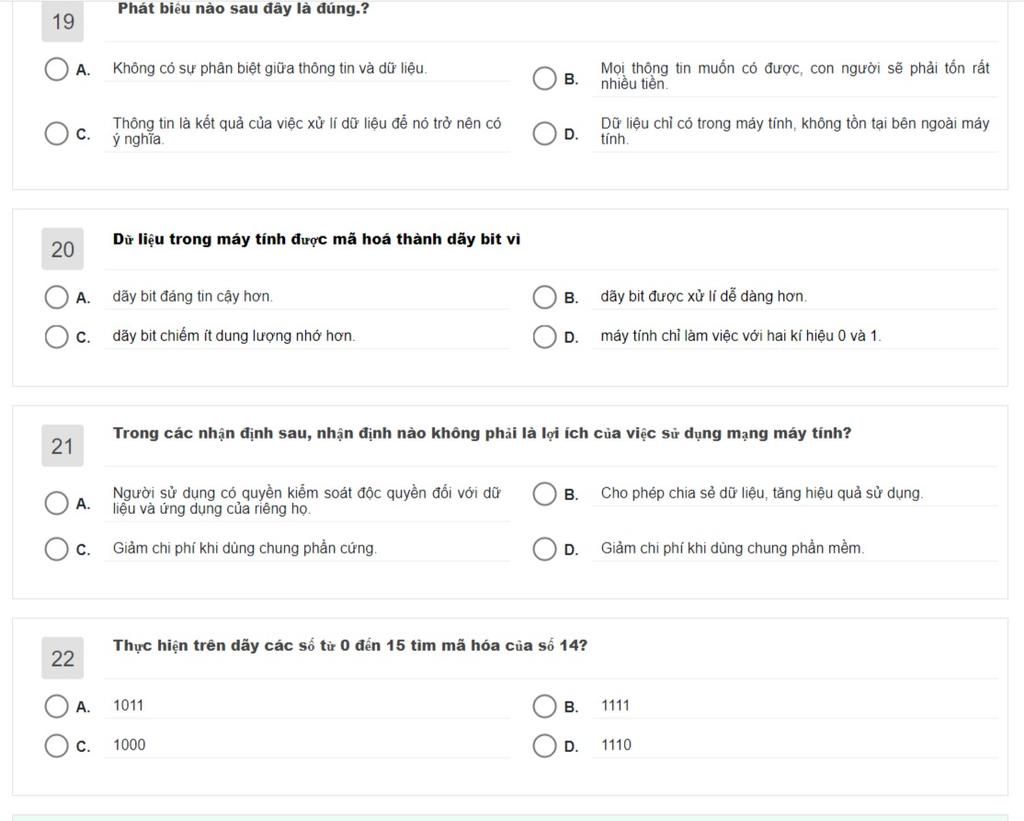Select option A in question 21
Screen dimensions: 1024x821
pos(56,503)
